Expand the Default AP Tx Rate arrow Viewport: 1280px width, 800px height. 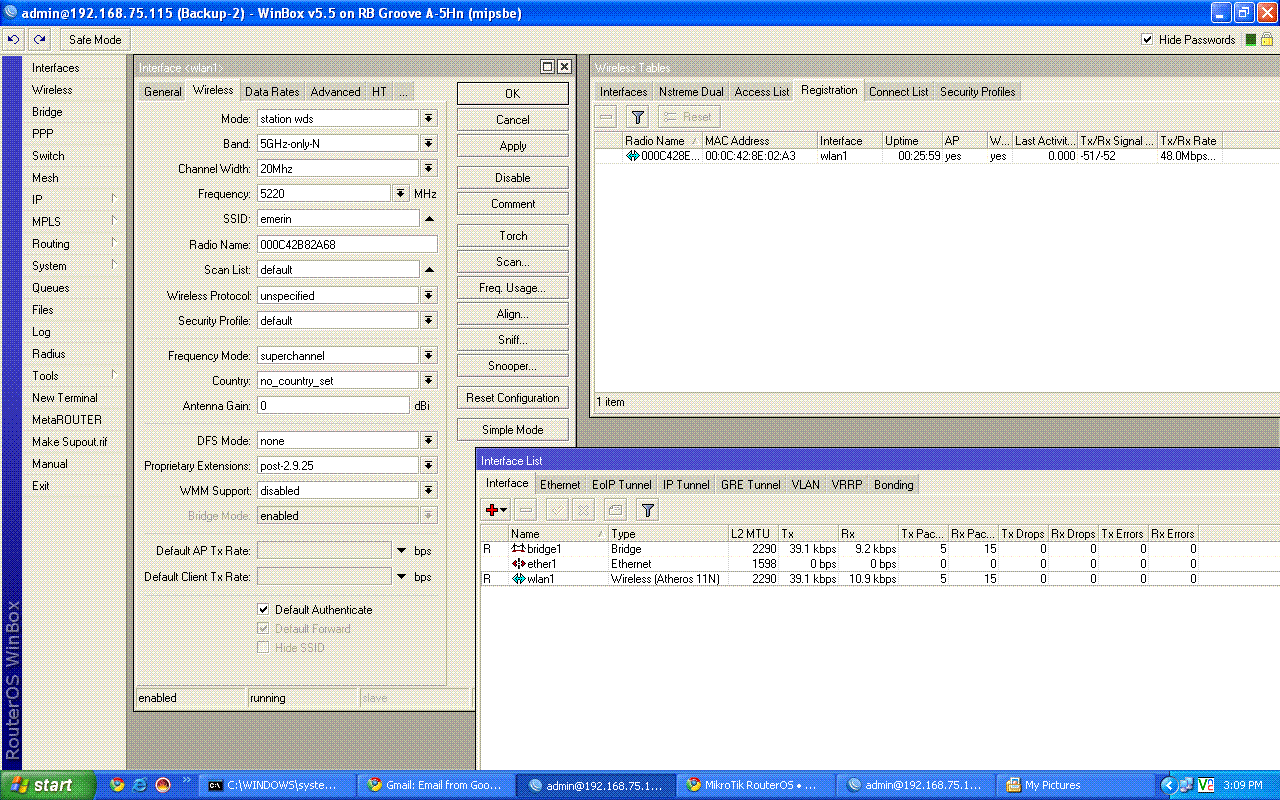[401, 551]
